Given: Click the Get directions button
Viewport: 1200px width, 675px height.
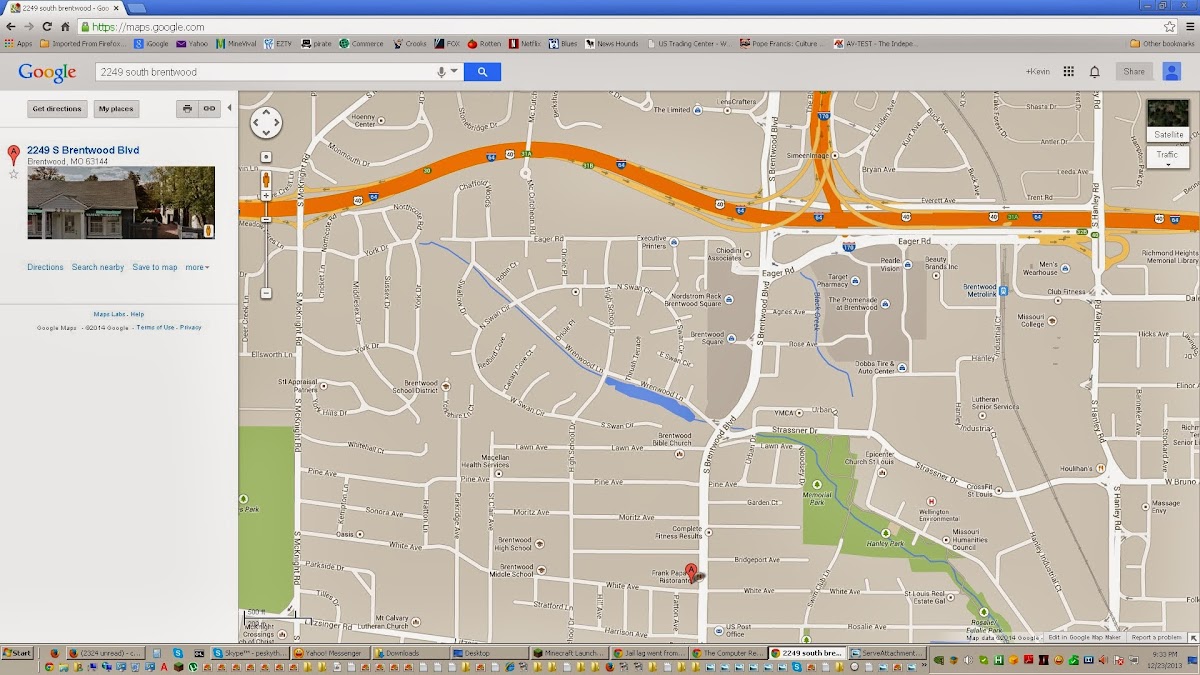Looking at the screenshot, I should (x=56, y=109).
